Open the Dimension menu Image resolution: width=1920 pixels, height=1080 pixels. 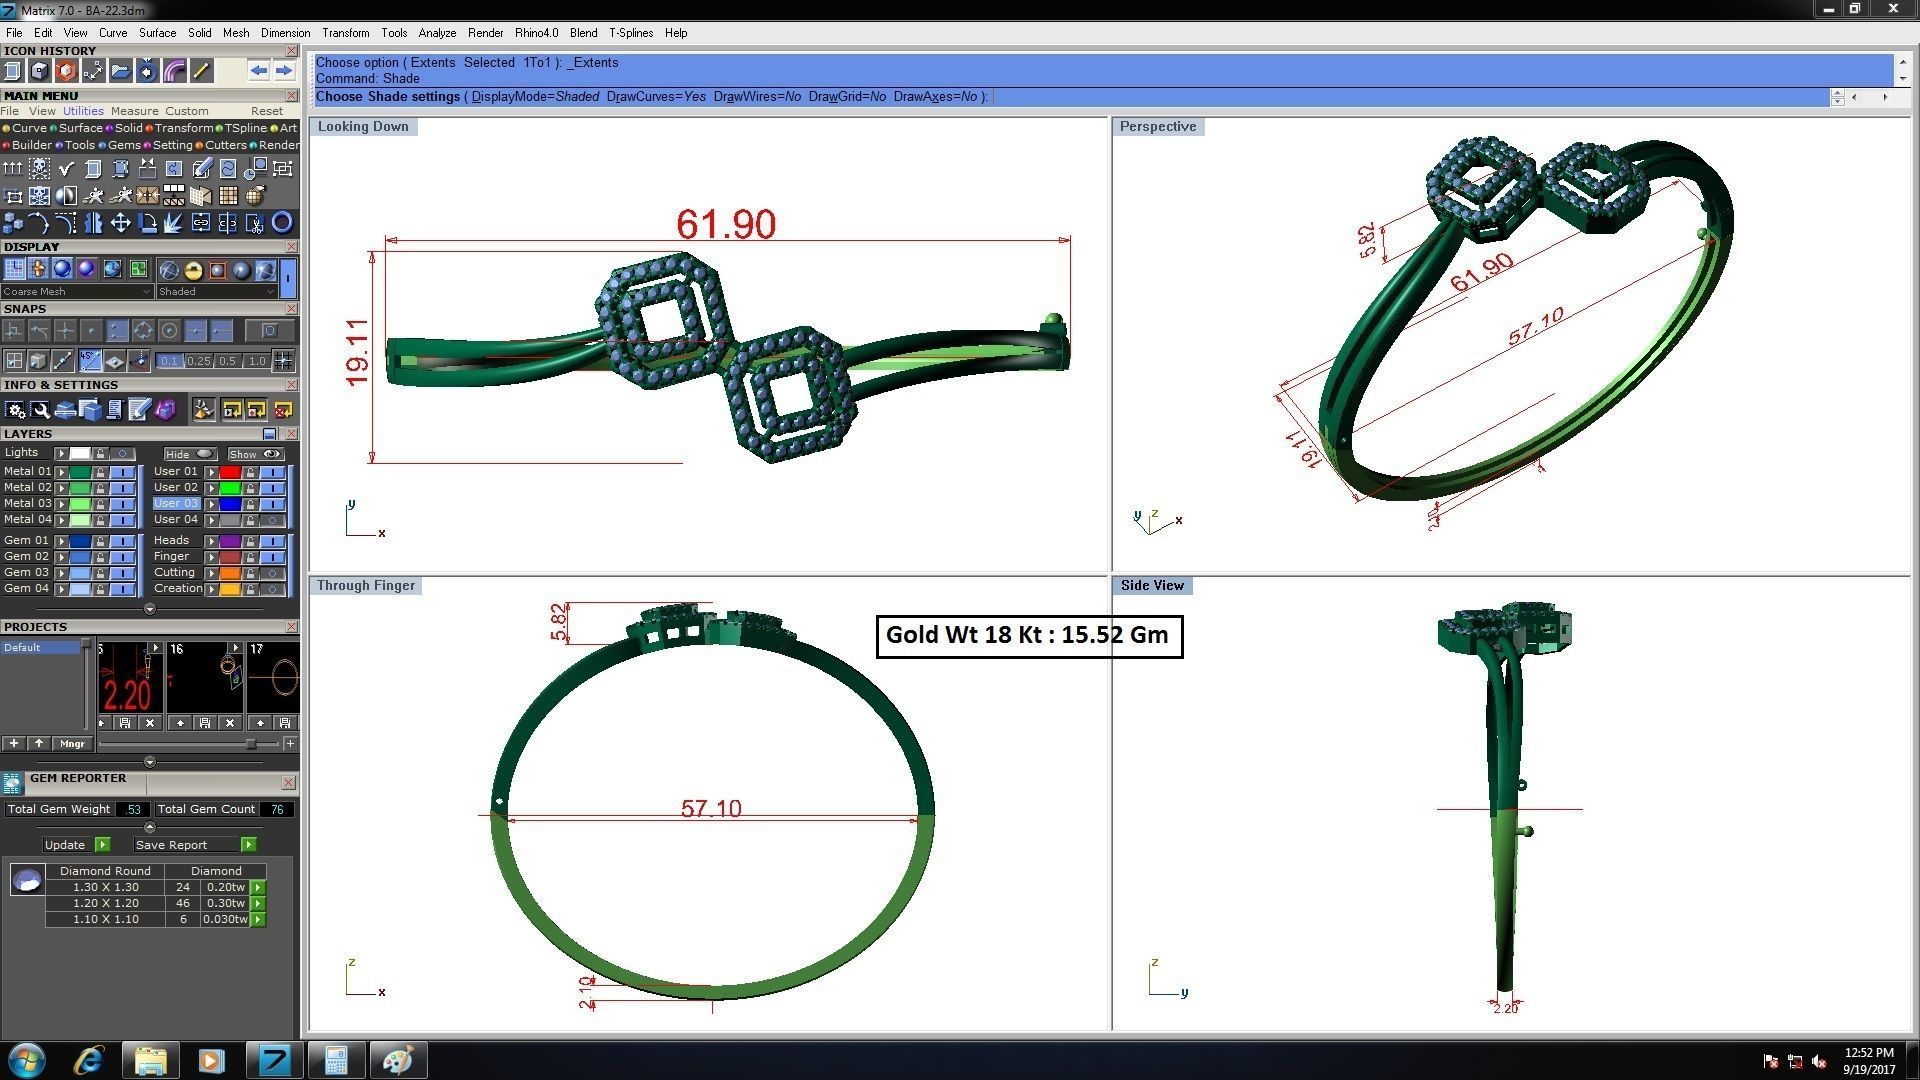(285, 33)
